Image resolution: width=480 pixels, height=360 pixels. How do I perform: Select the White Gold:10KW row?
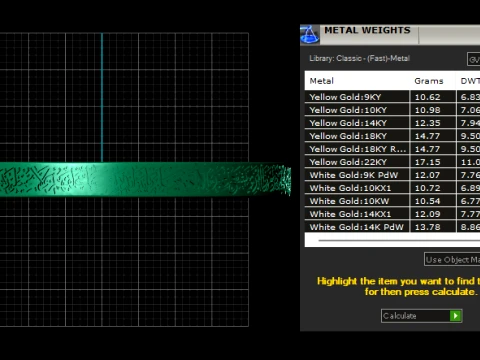tap(392, 201)
